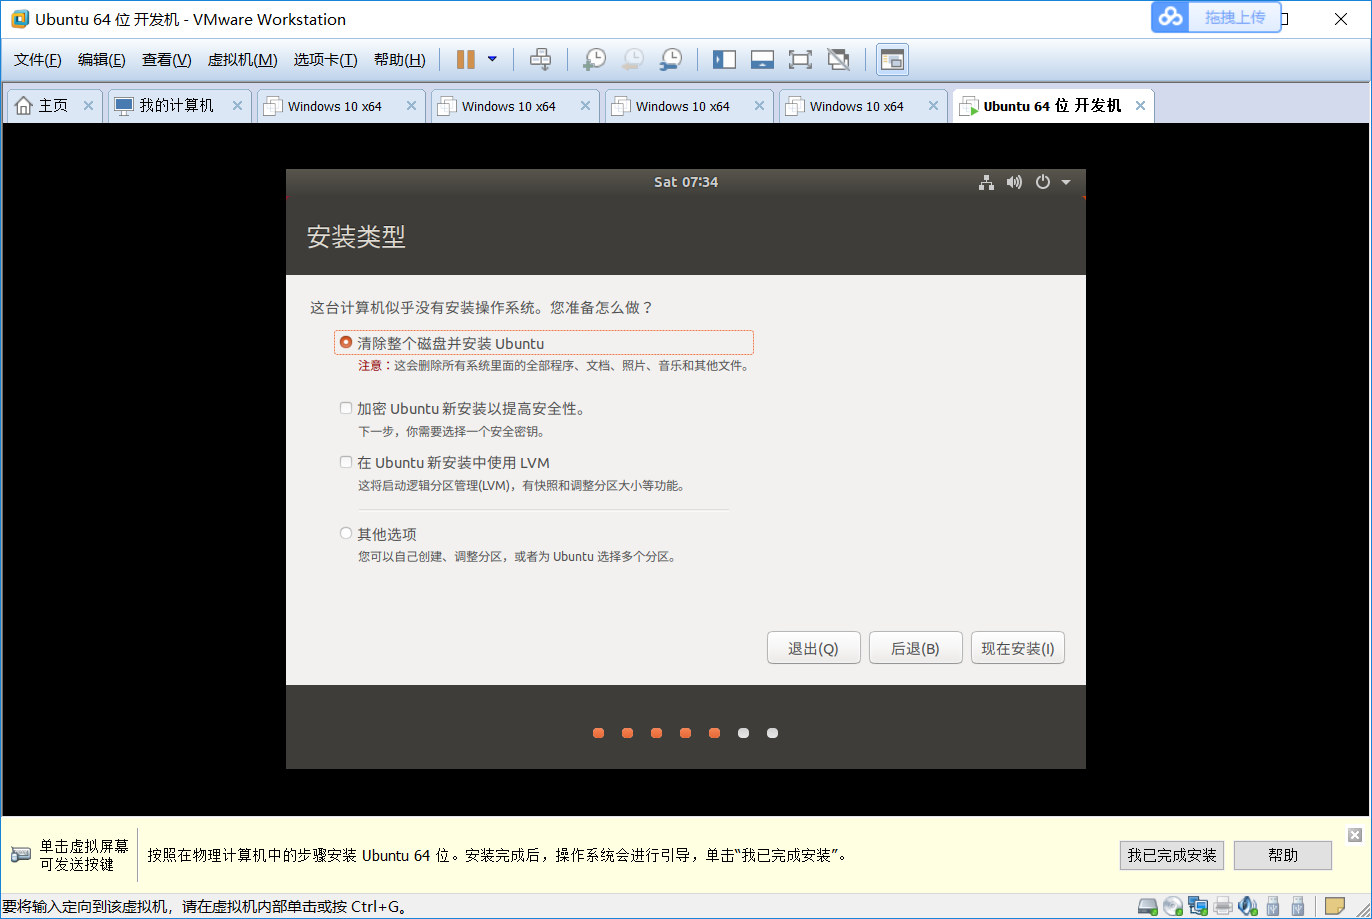This screenshot has height=919, width=1372.
Task: Check 在 Ubuntu 新安装中使用 LVM
Action: [x=346, y=462]
